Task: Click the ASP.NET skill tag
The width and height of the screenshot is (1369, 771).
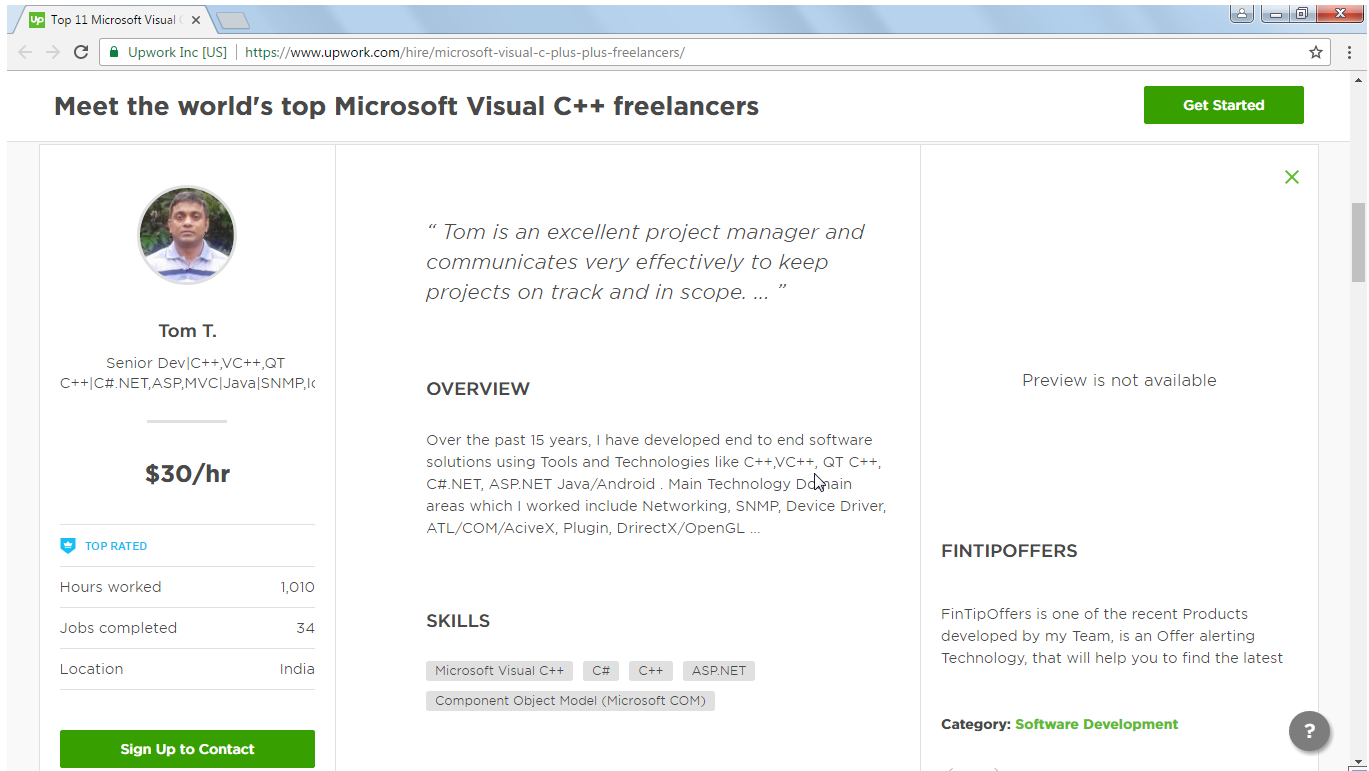Action: pos(719,671)
